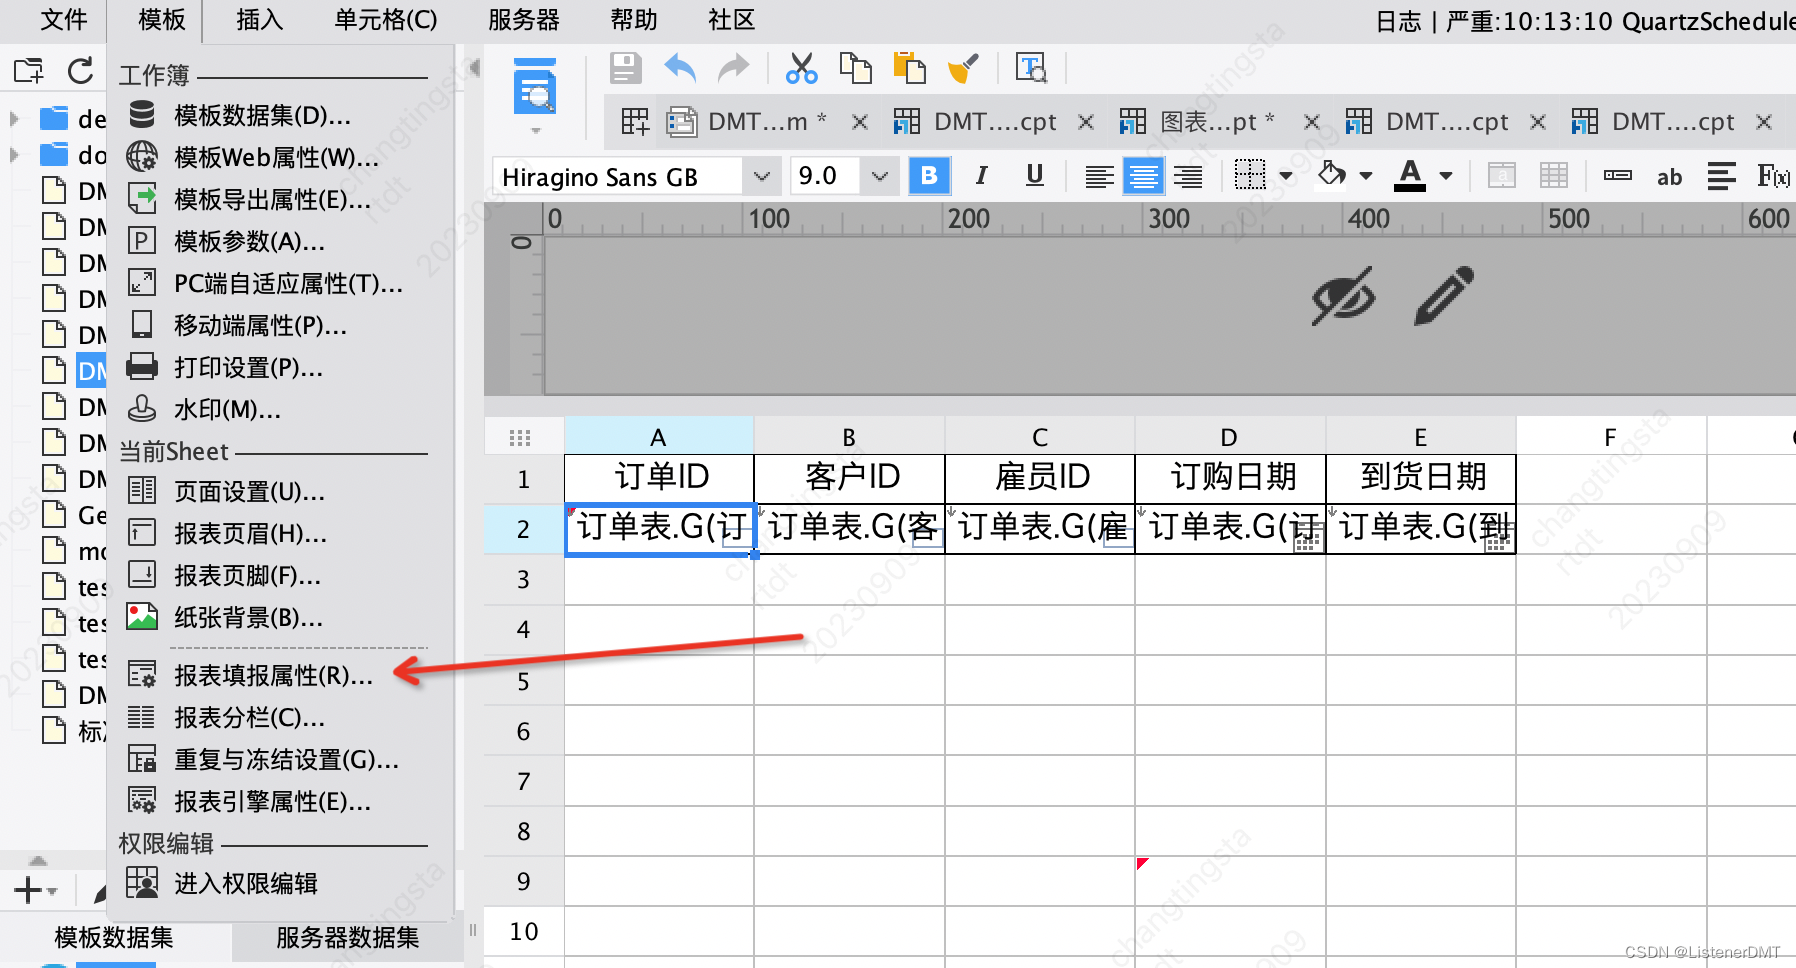The image size is (1796, 968).
Task: Click the Format Painter brush icon
Action: pos(964,69)
